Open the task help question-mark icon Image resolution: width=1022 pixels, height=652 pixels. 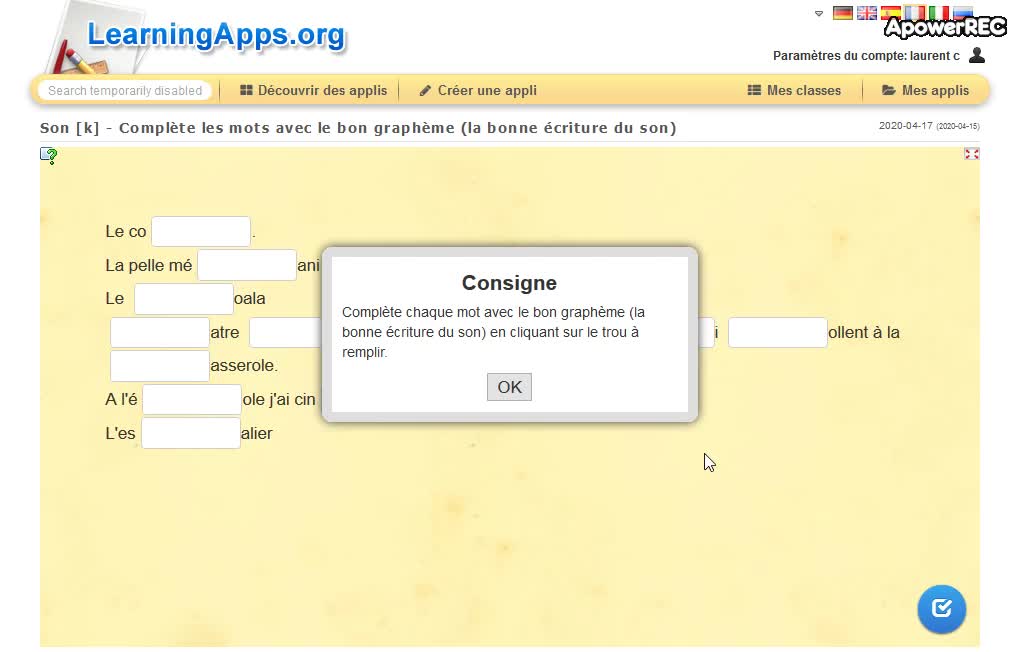tap(48, 155)
